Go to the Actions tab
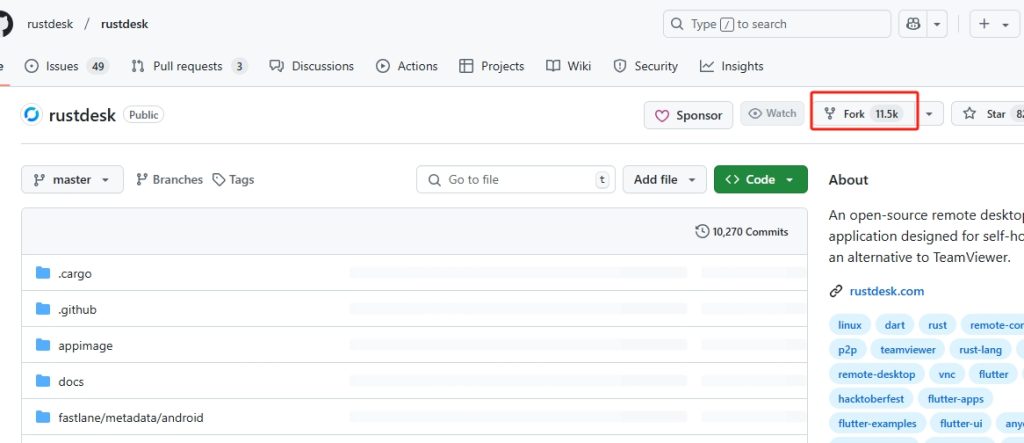 pos(407,66)
